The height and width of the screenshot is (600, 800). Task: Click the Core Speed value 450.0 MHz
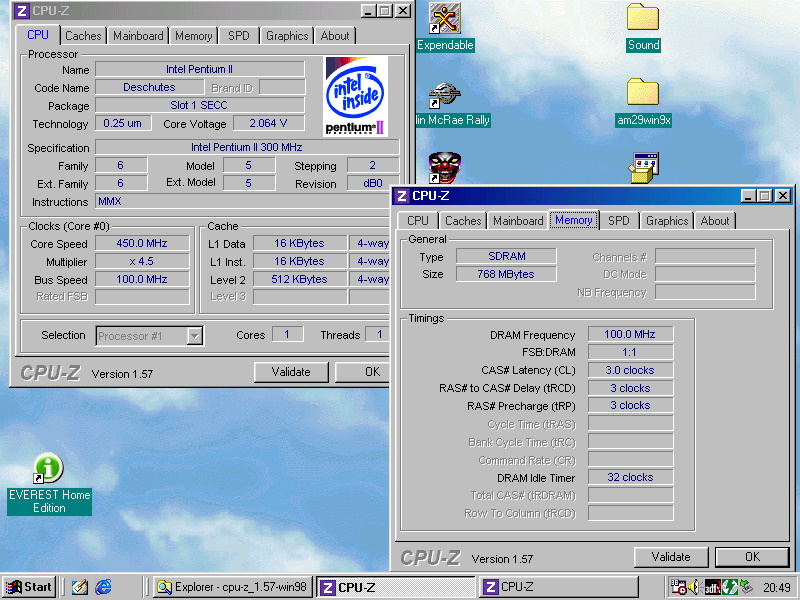click(x=142, y=243)
